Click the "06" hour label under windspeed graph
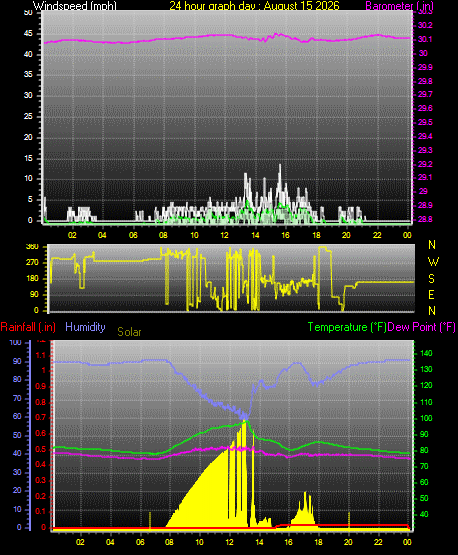 pyautogui.click(x=133, y=235)
